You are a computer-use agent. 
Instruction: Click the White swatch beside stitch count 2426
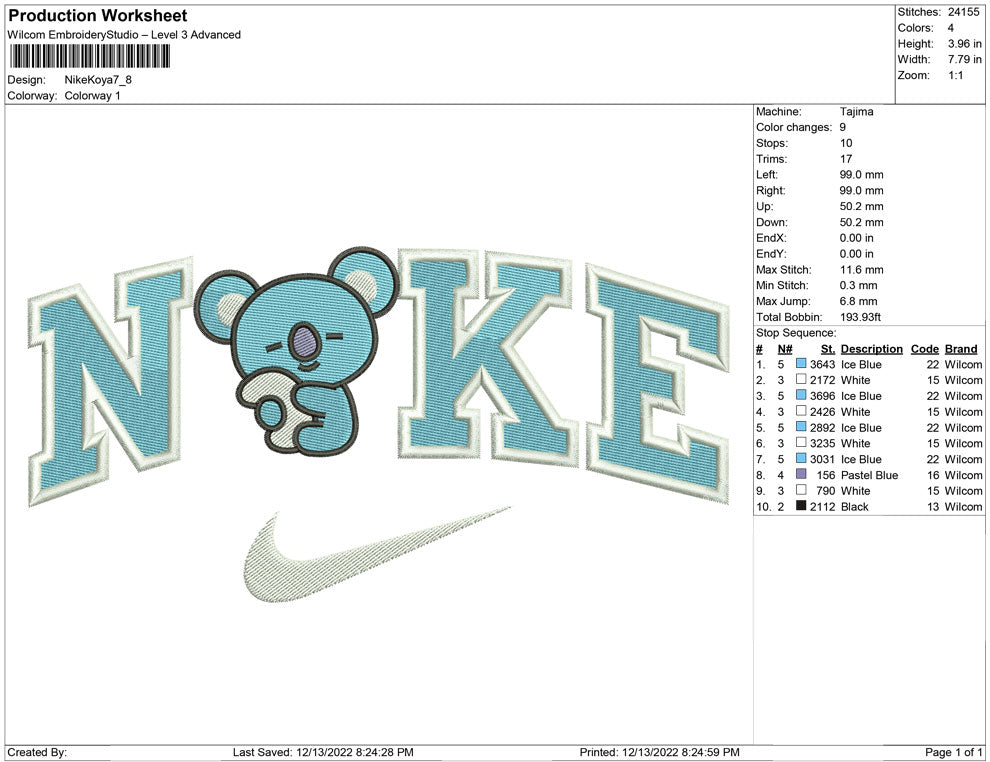801,411
